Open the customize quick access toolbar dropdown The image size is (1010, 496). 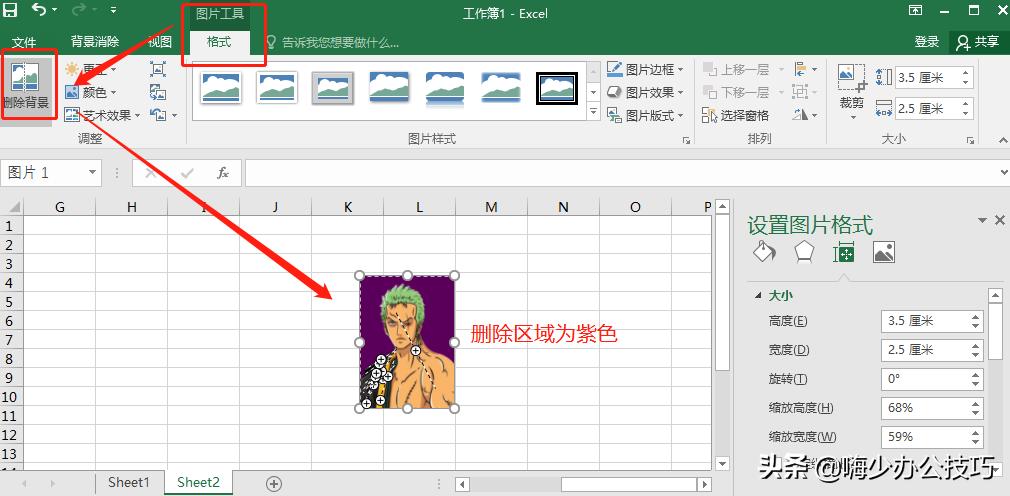[113, 10]
